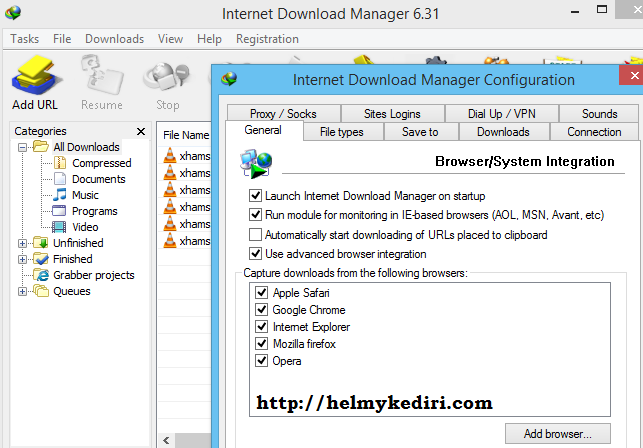Open the Registration menu
Viewport: 643px width, 448px height.
(x=267, y=39)
